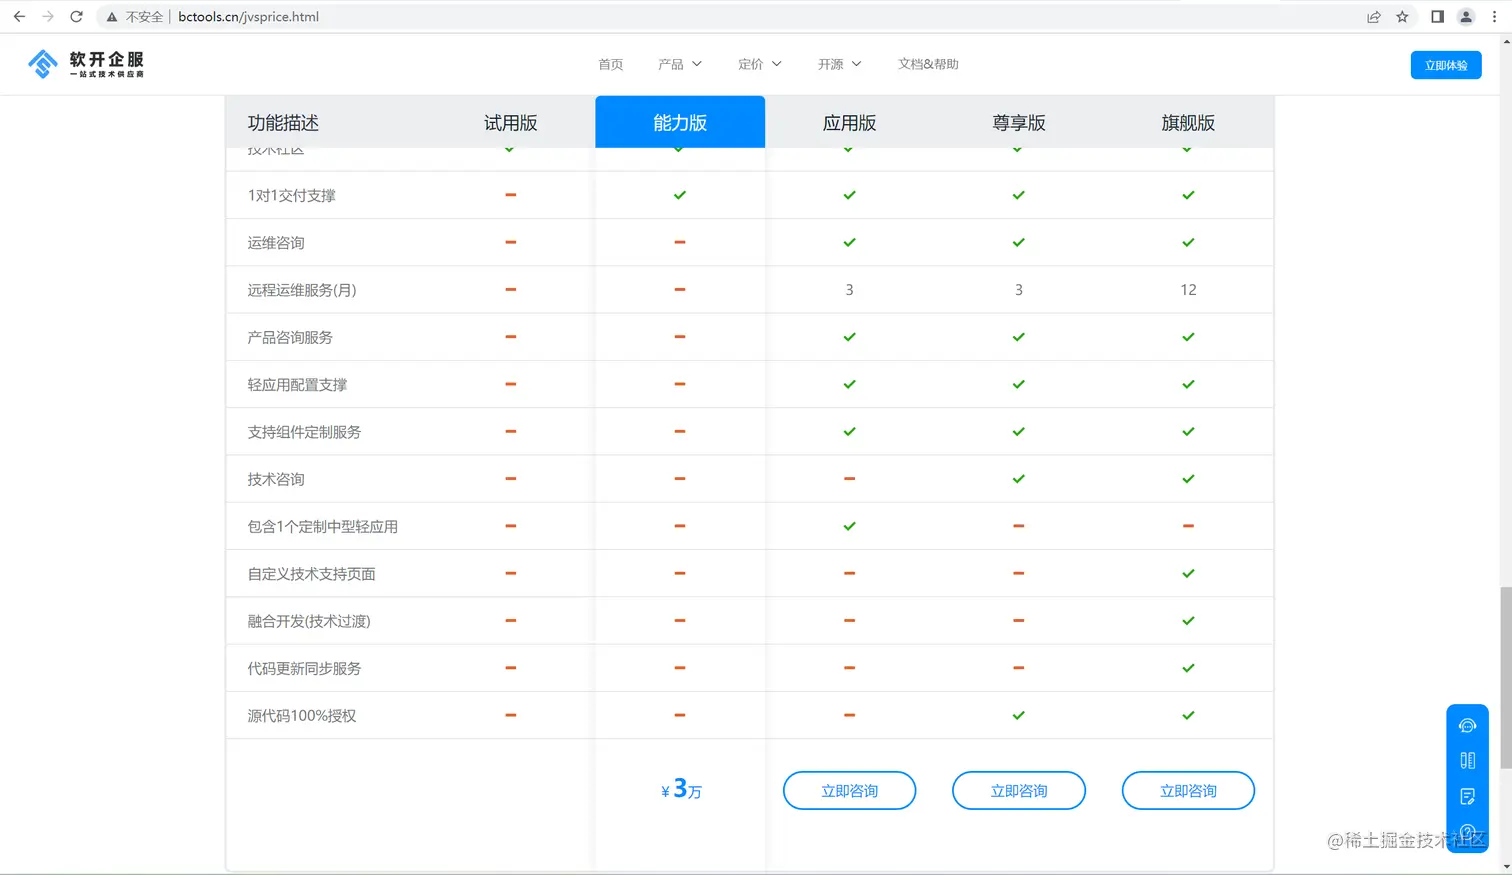This screenshot has width=1512, height=875.
Task: Click 立即咨询 under 尊享版 column
Action: pyautogui.click(x=1018, y=790)
